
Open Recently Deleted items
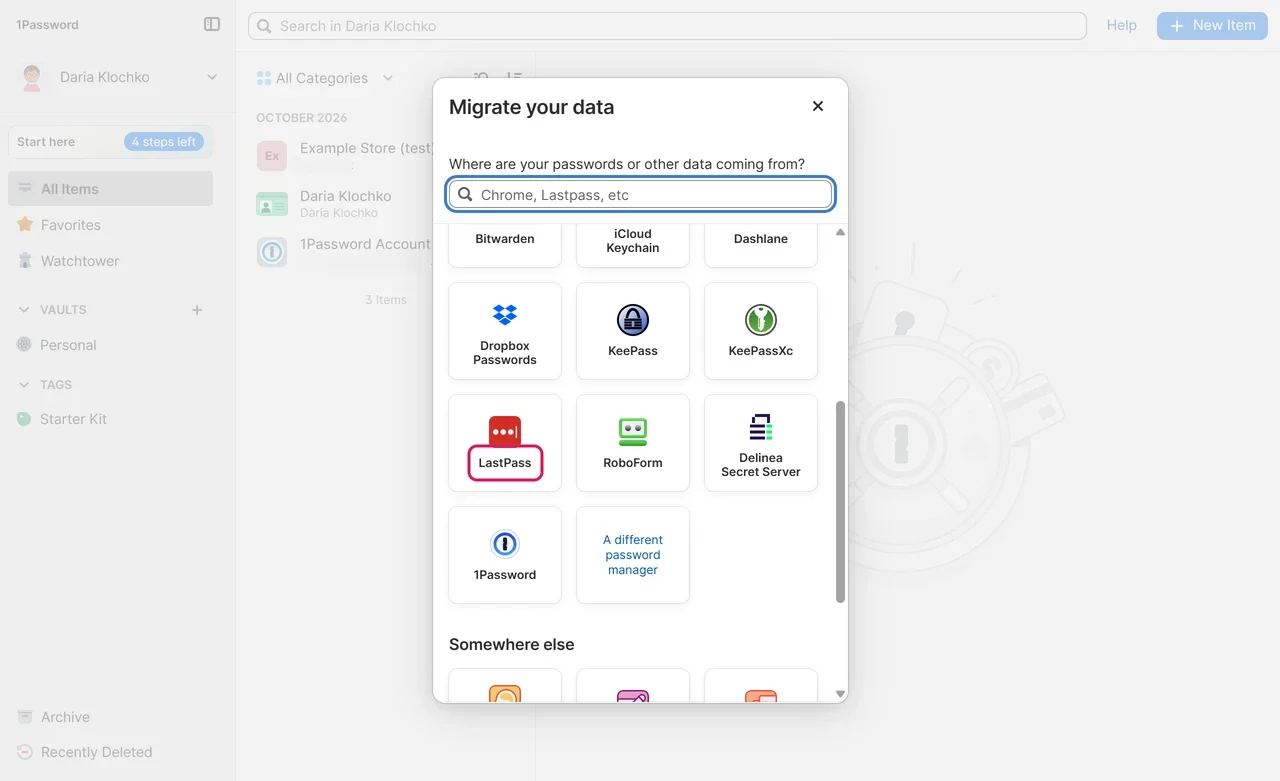click(x=110, y=752)
